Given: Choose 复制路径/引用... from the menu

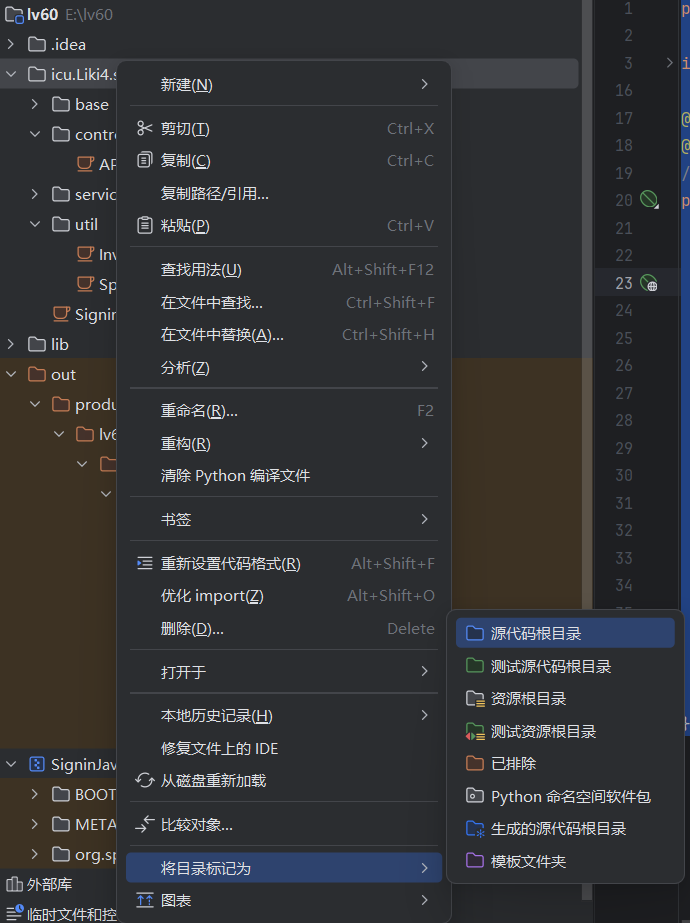Looking at the screenshot, I should (x=284, y=193).
